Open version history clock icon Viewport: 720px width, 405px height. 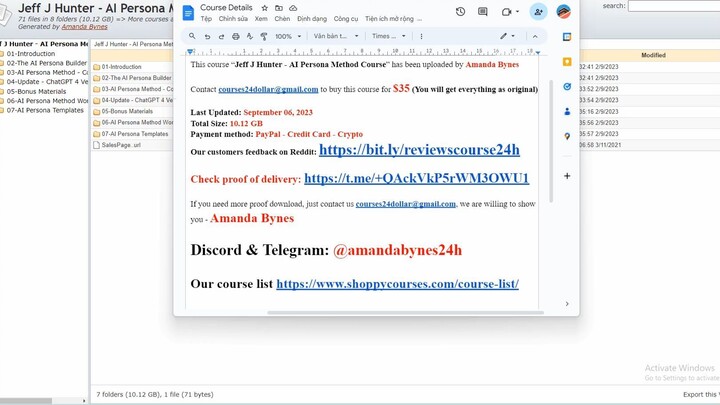point(460,12)
